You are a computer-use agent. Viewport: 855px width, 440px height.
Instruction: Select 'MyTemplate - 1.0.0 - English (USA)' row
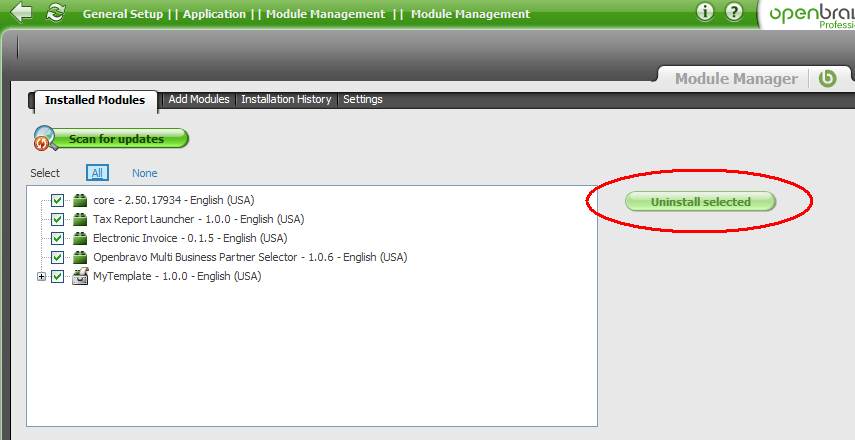coord(177,276)
